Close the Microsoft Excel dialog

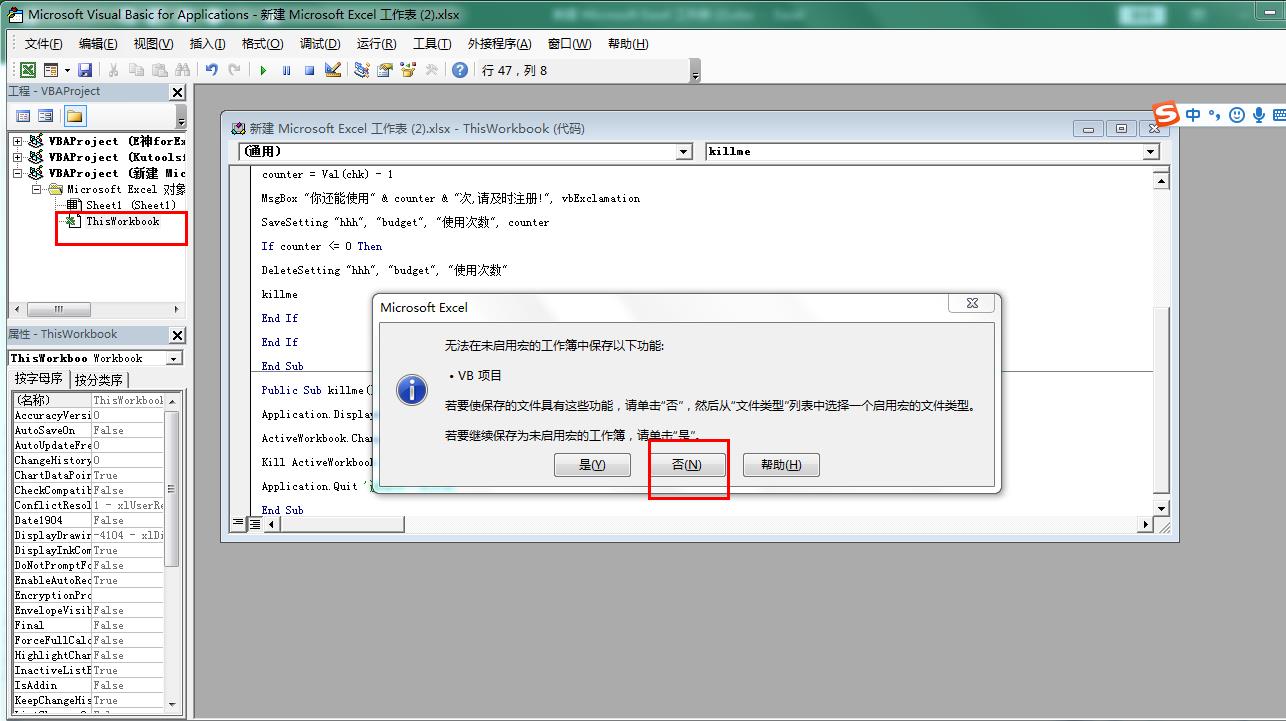point(972,303)
